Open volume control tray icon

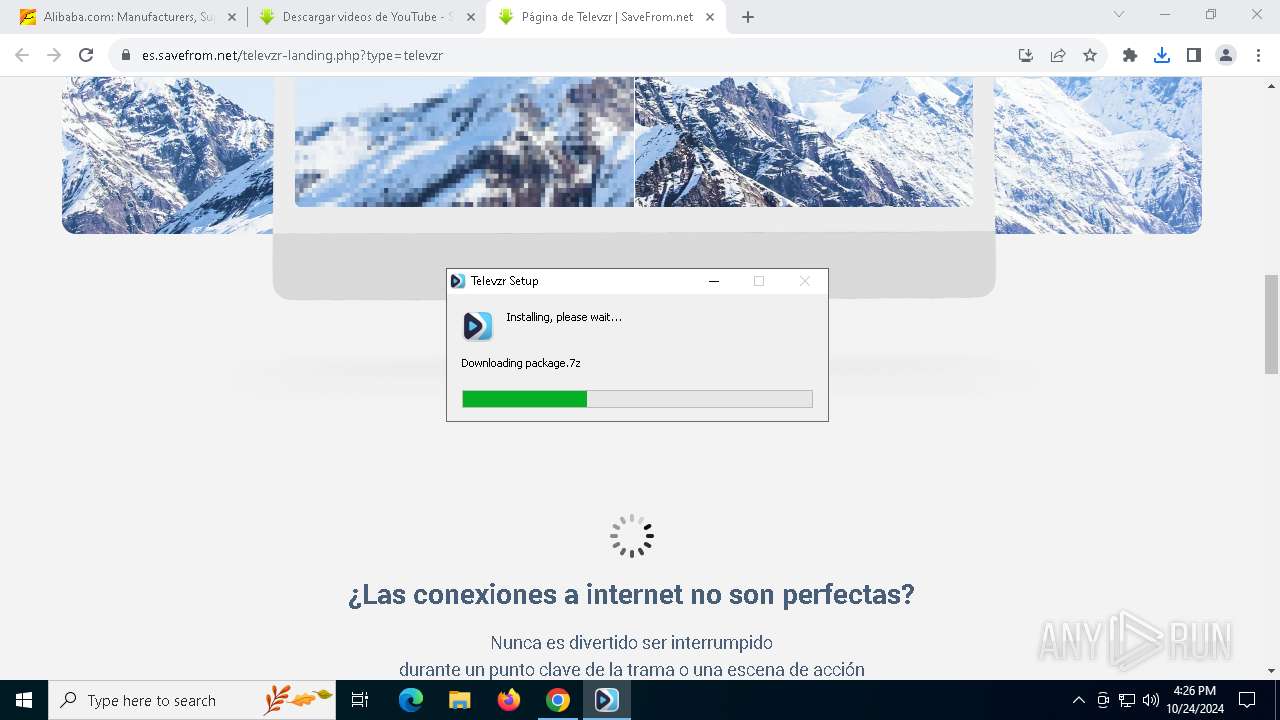1151,700
